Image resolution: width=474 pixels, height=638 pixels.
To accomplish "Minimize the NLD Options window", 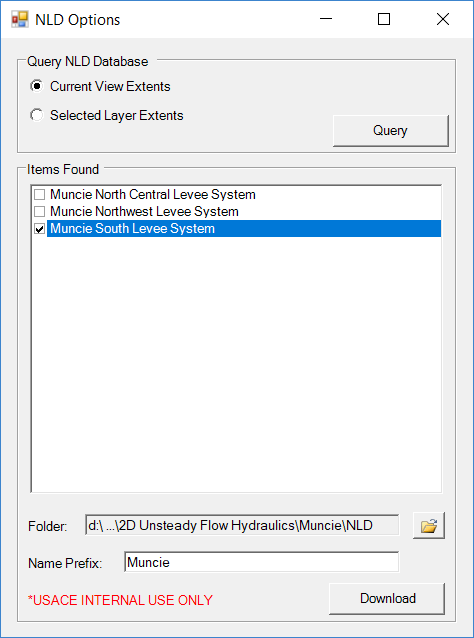I will [325, 19].
